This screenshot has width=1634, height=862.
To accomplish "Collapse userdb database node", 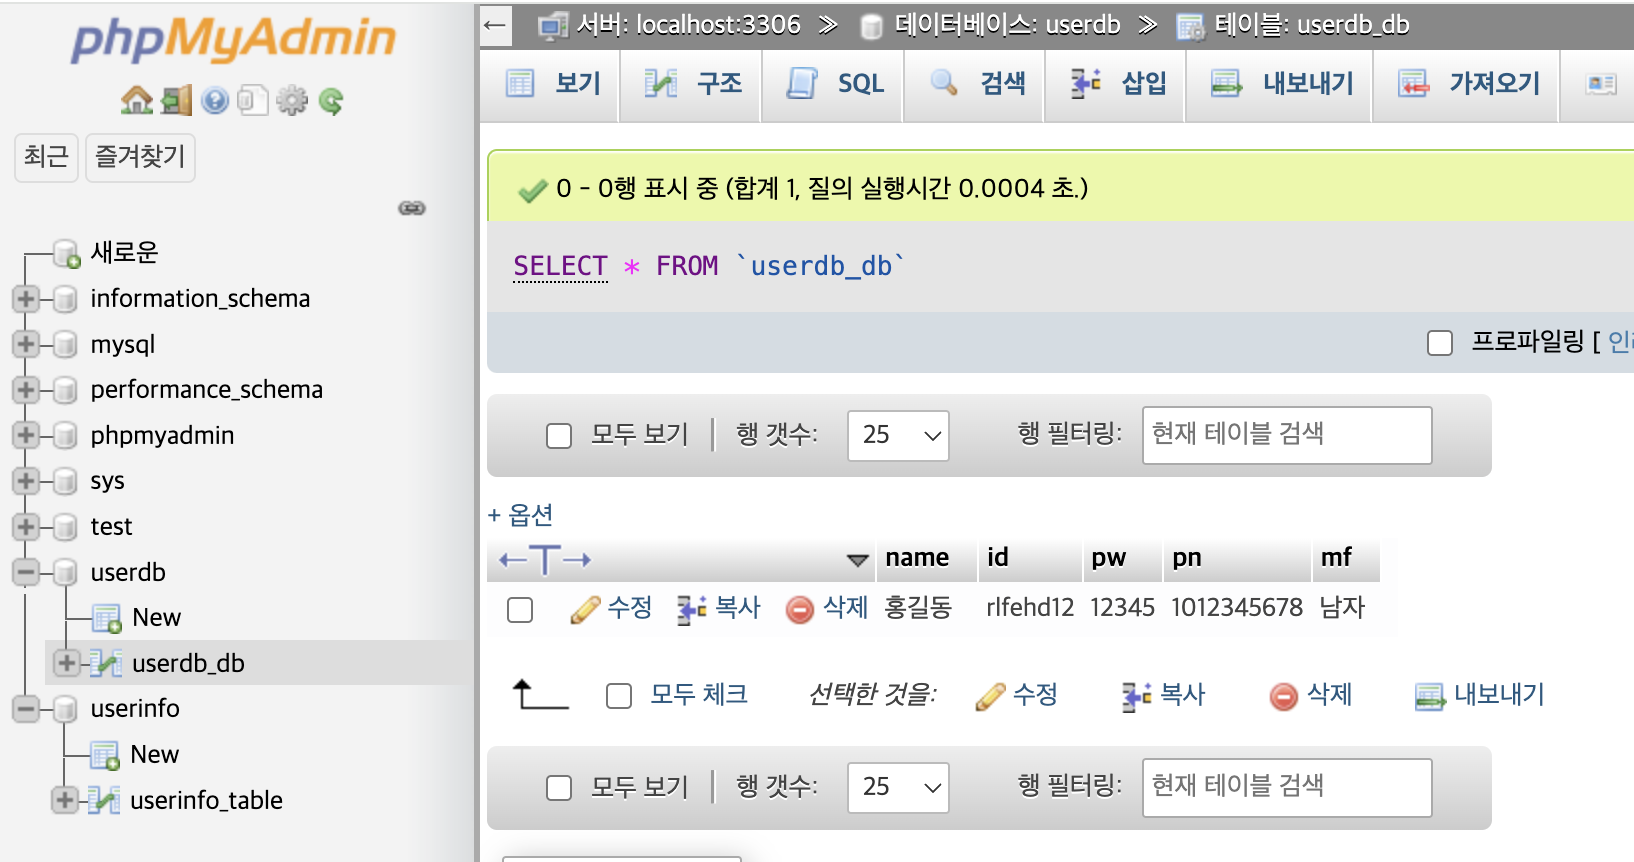I will click(26, 572).
